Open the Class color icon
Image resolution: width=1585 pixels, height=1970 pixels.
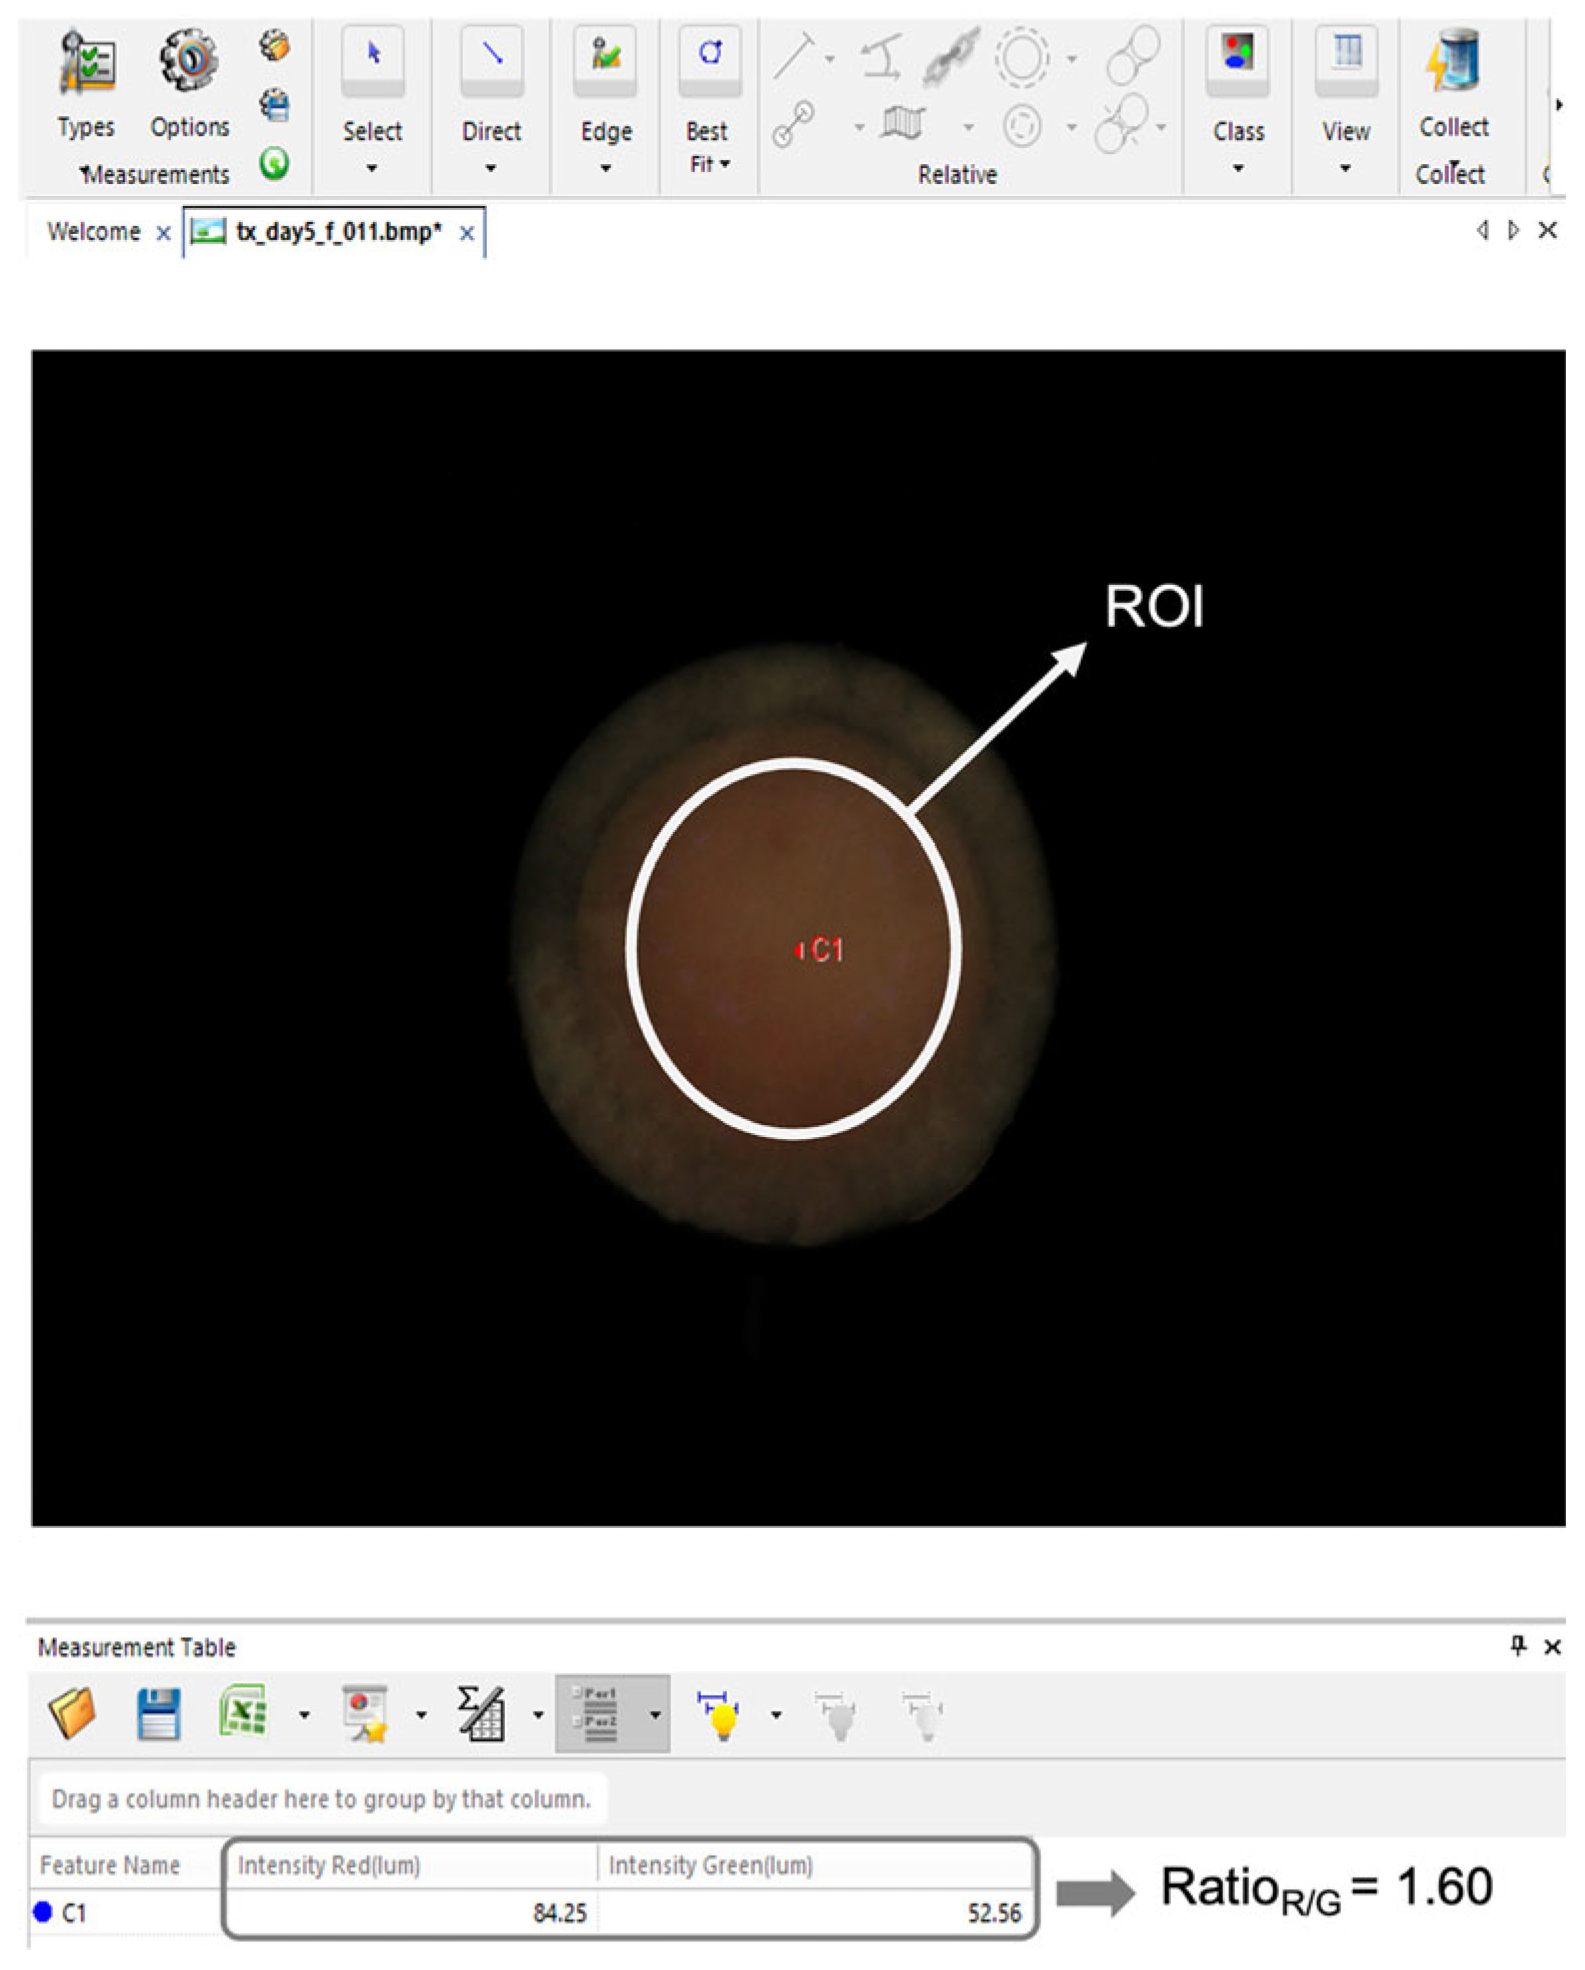pos(1237,60)
